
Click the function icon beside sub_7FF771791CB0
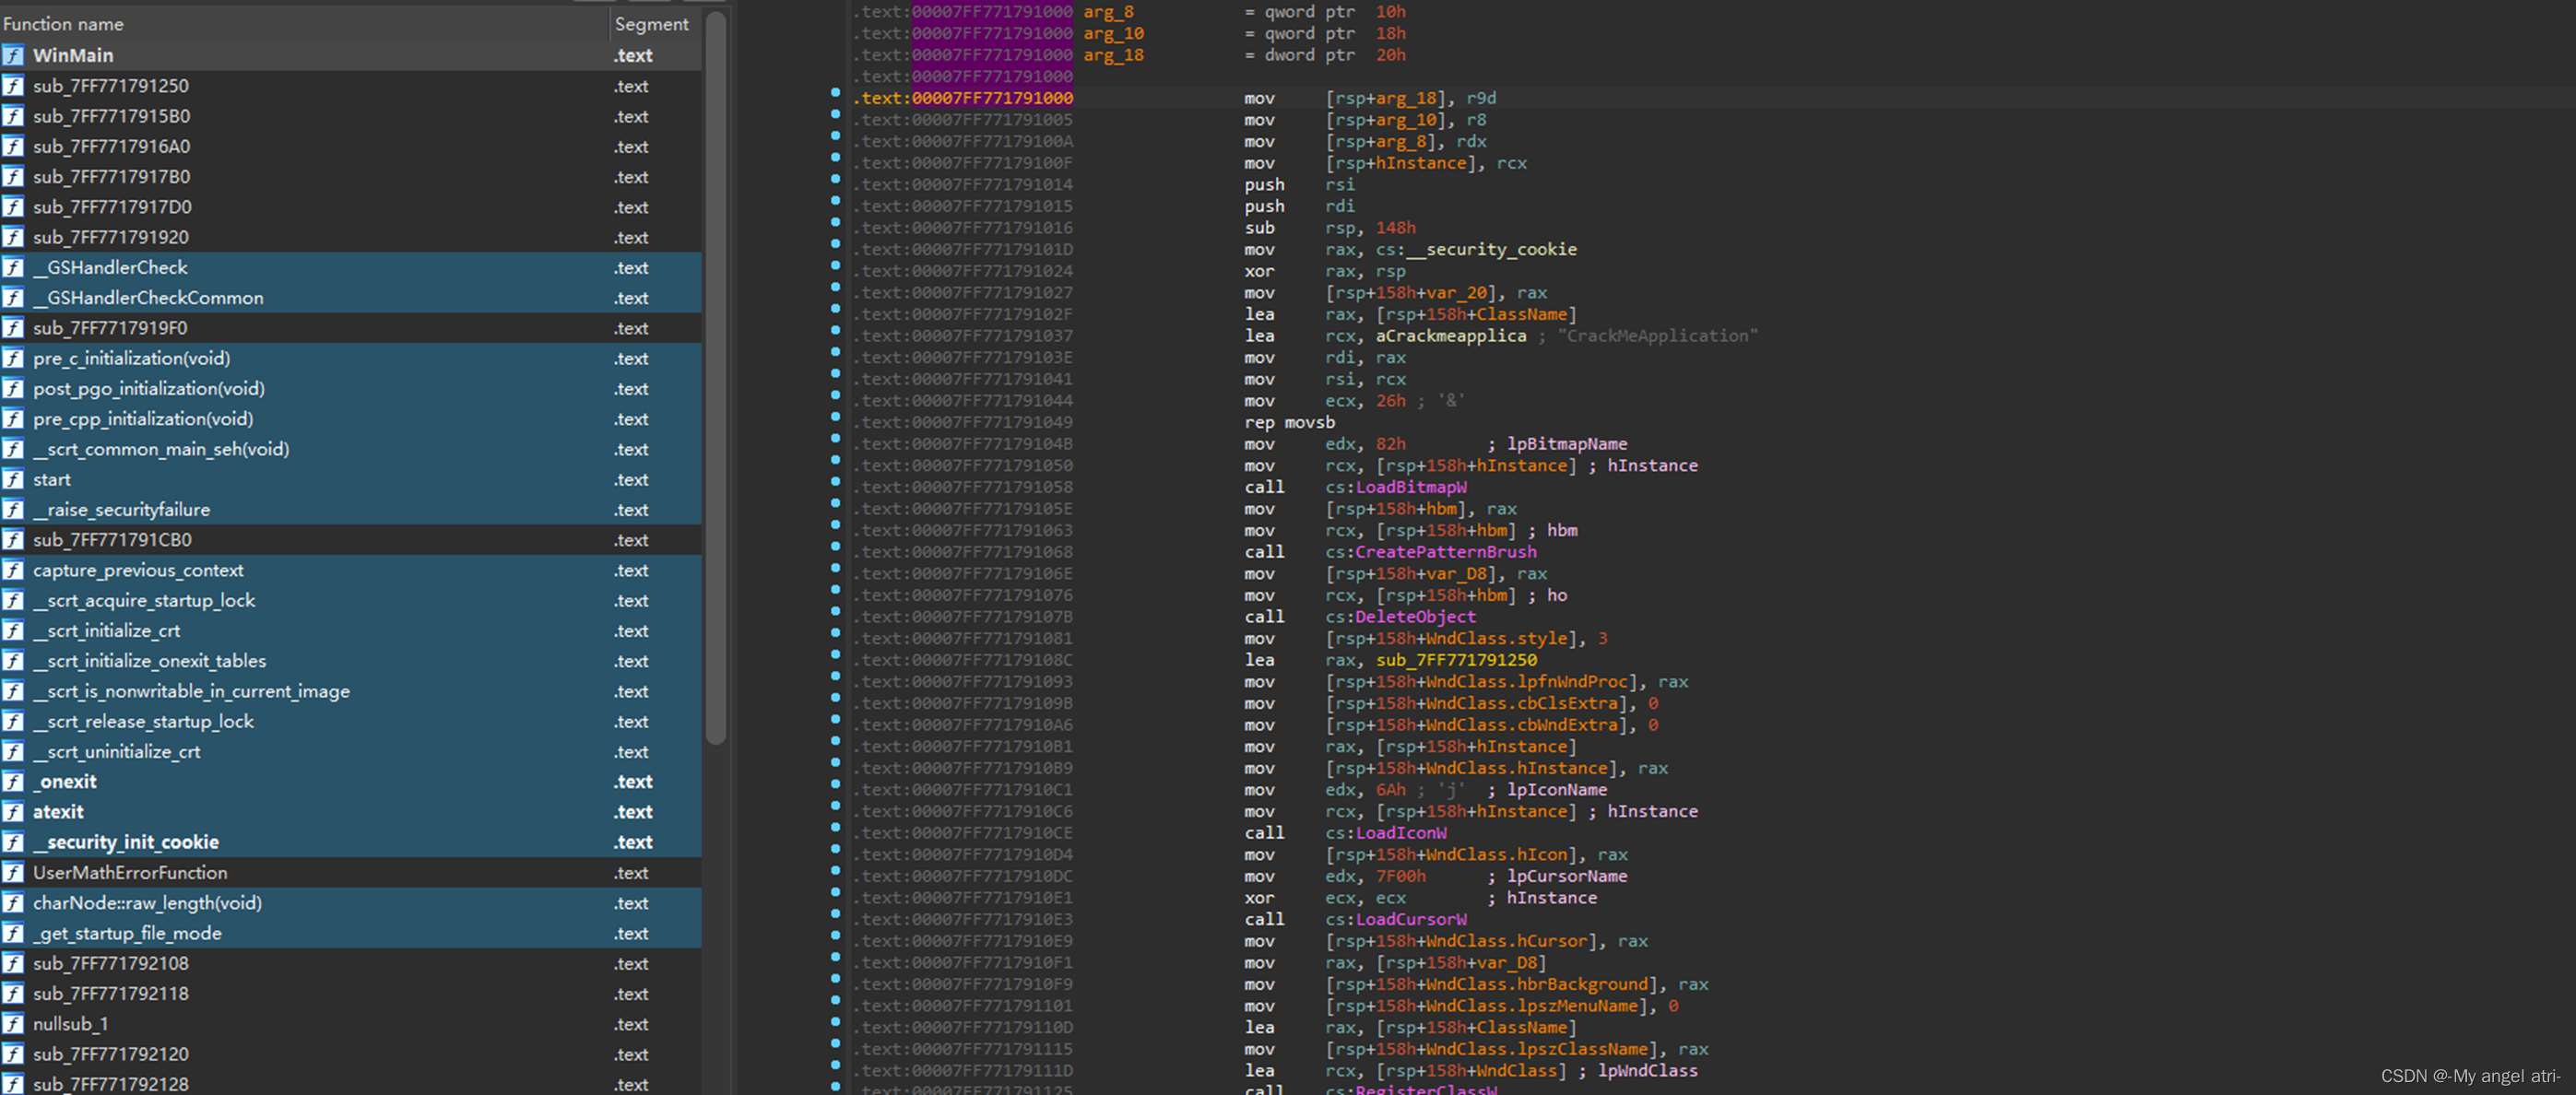(x=13, y=540)
